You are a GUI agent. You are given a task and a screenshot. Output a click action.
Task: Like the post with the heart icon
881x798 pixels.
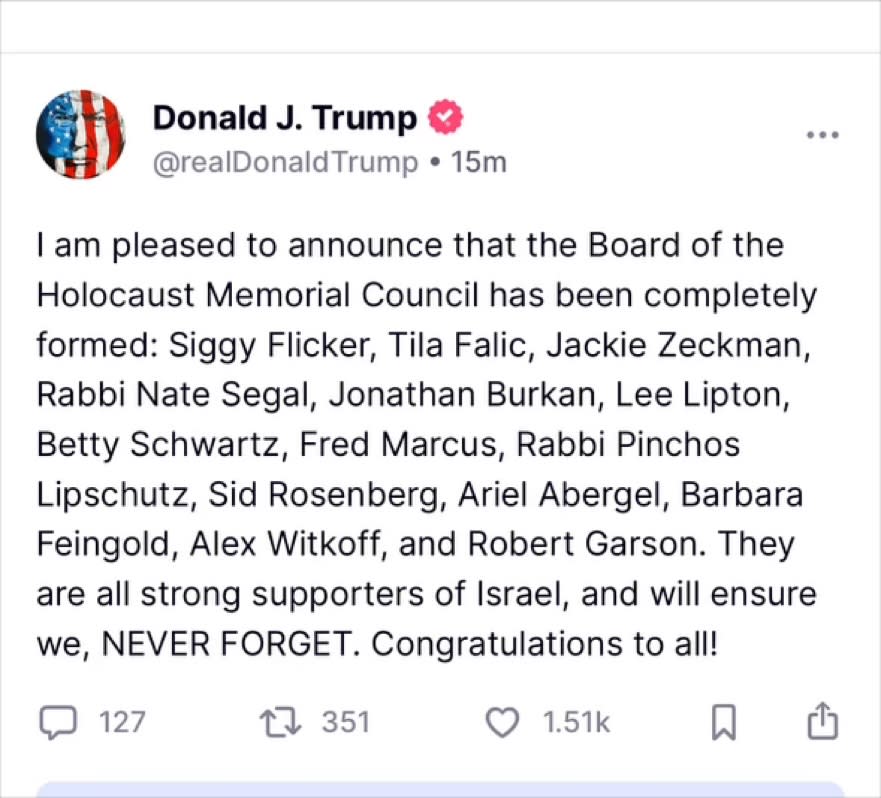coord(501,721)
